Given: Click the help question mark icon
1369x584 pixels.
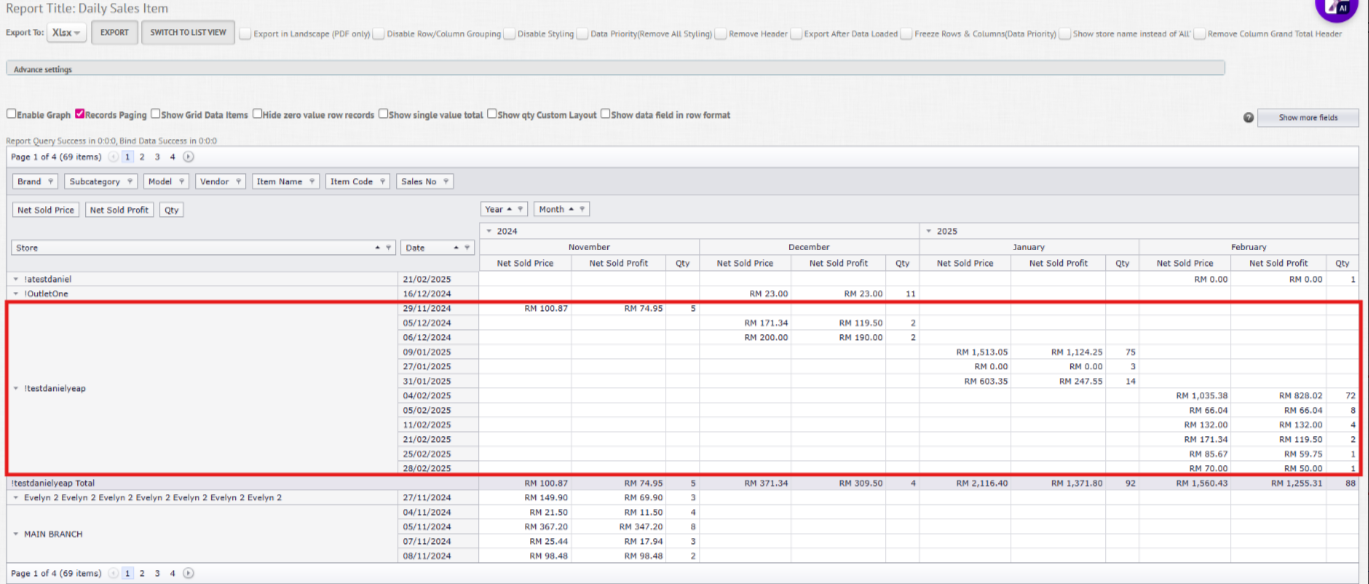Looking at the screenshot, I should pyautogui.click(x=1248, y=118).
